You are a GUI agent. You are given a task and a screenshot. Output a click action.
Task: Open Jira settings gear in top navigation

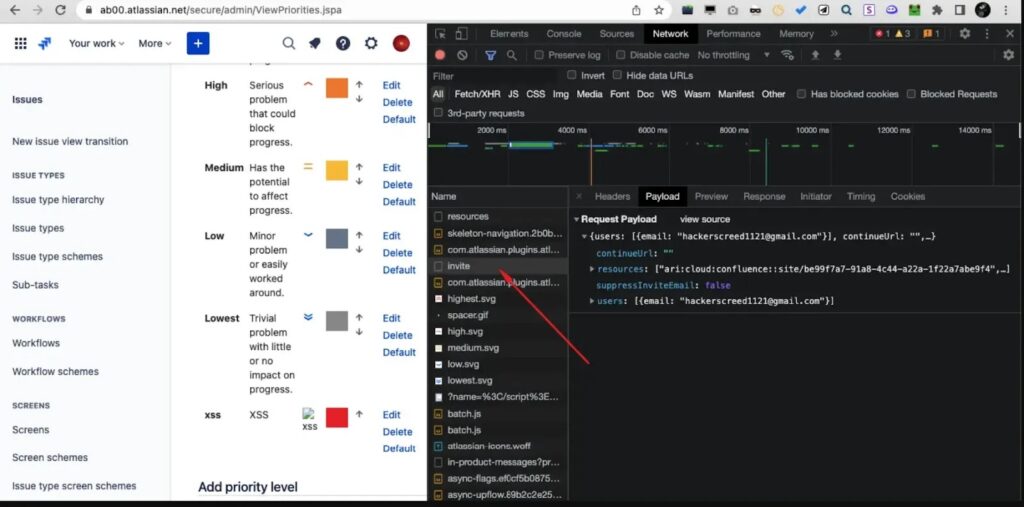coord(371,44)
